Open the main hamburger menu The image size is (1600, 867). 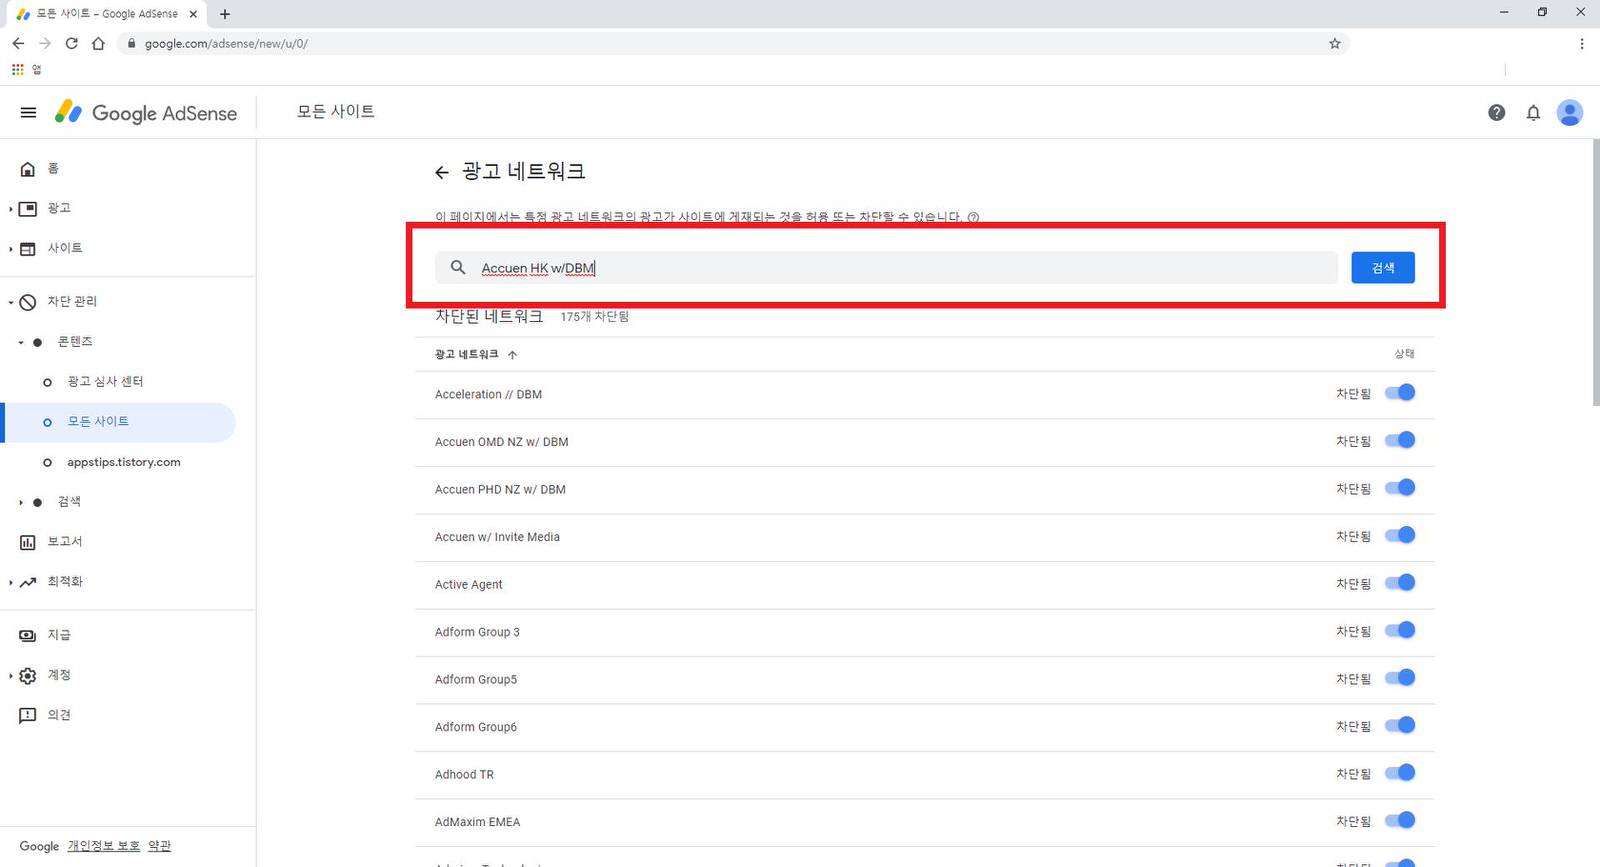click(28, 113)
